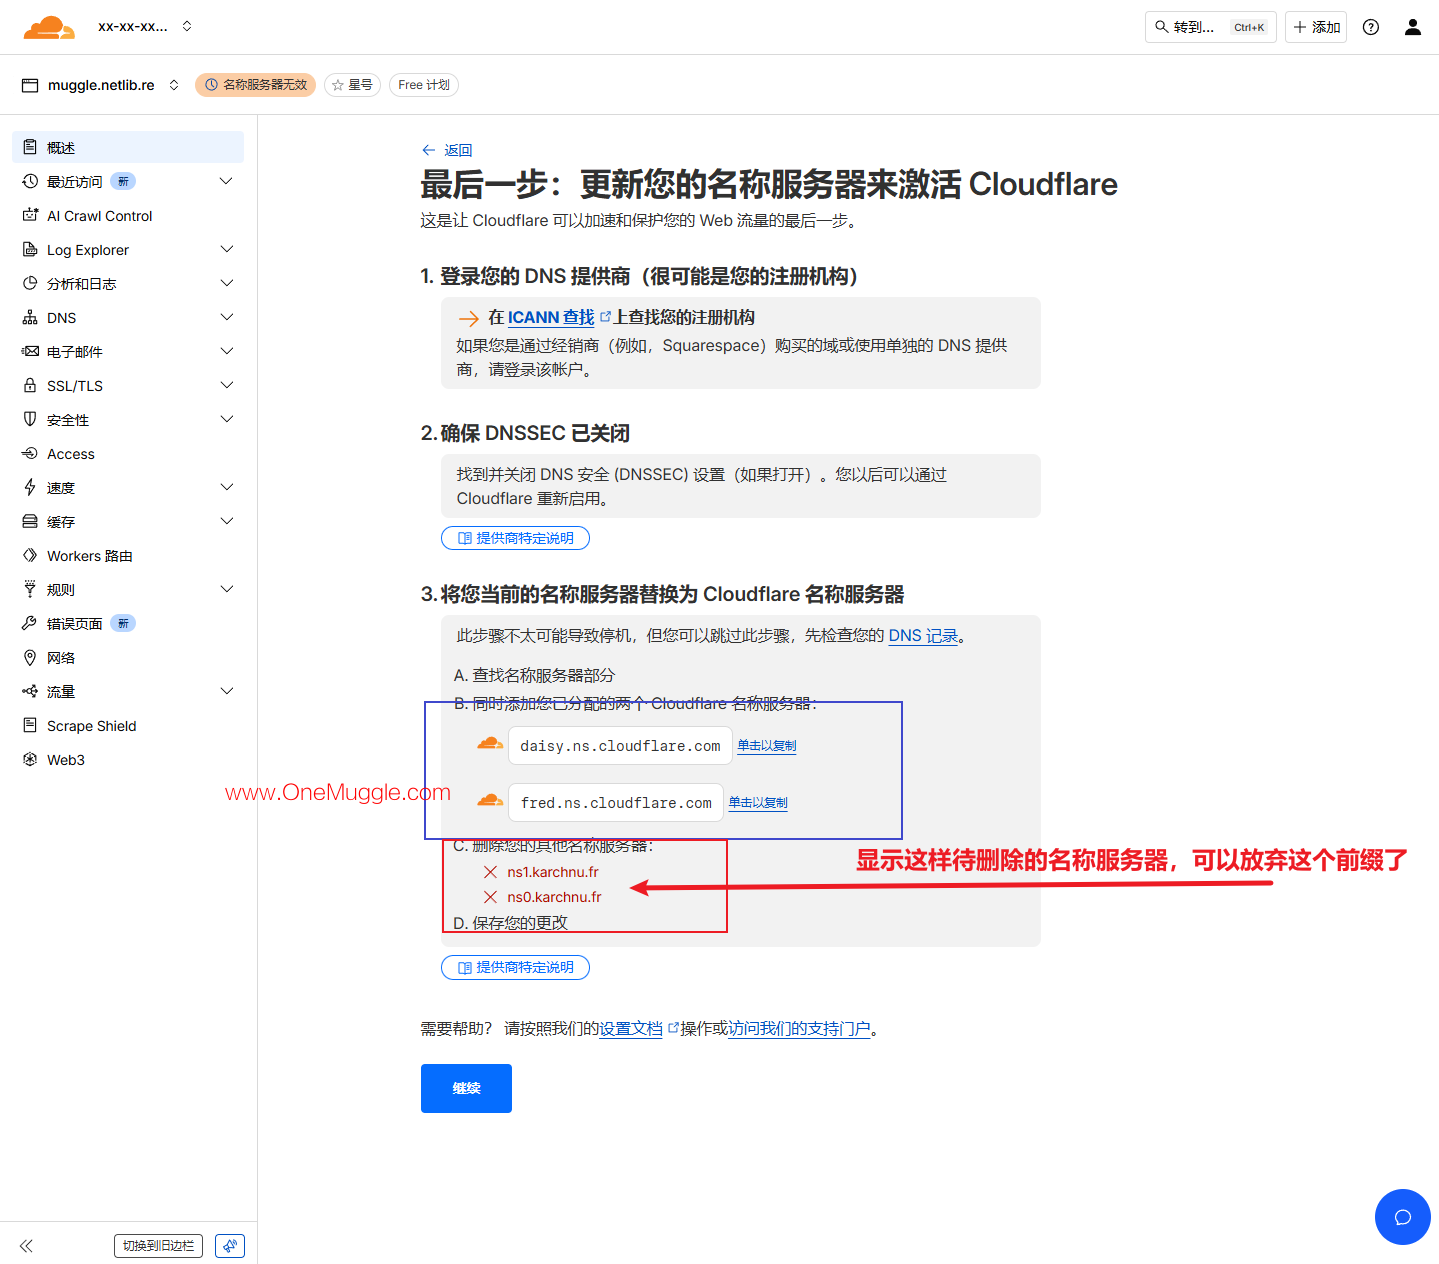
Task: Click the 返回 back link
Action: point(447,150)
